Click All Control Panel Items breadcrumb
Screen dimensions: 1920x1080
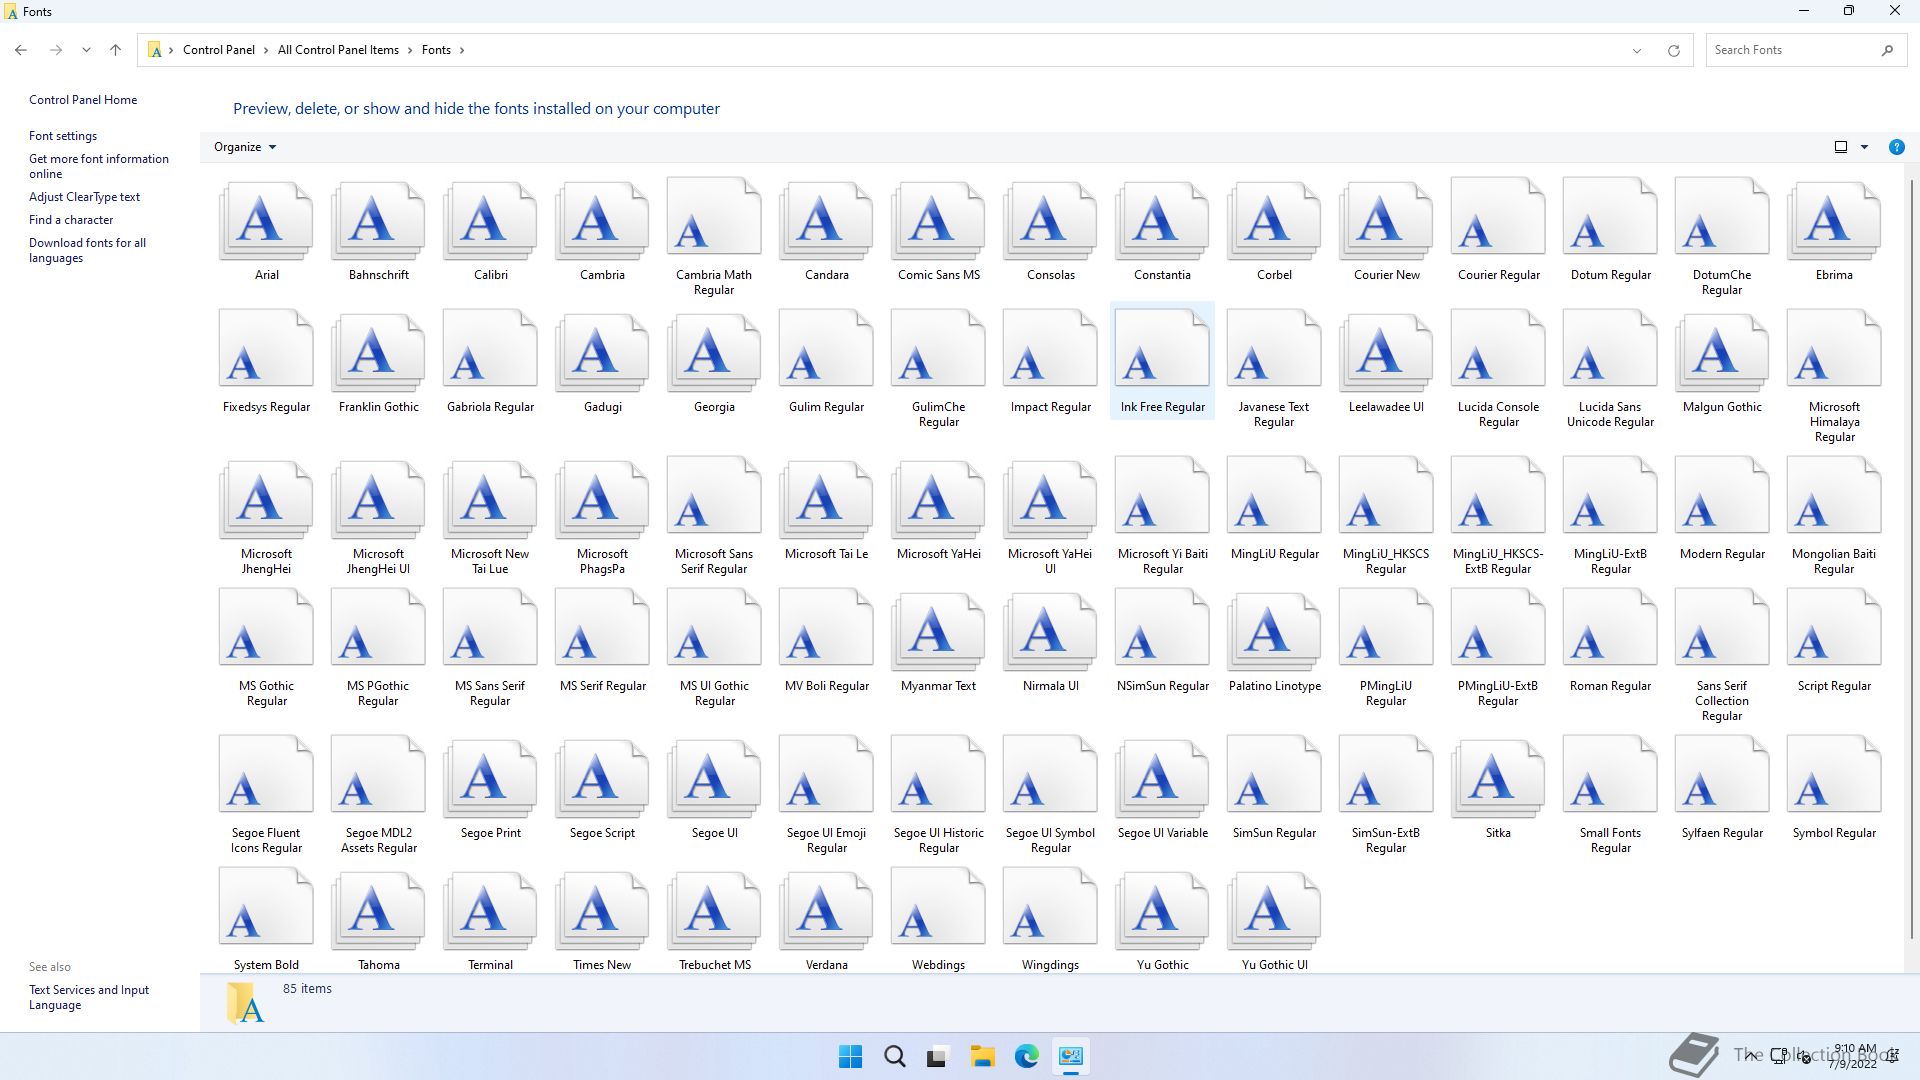click(338, 50)
